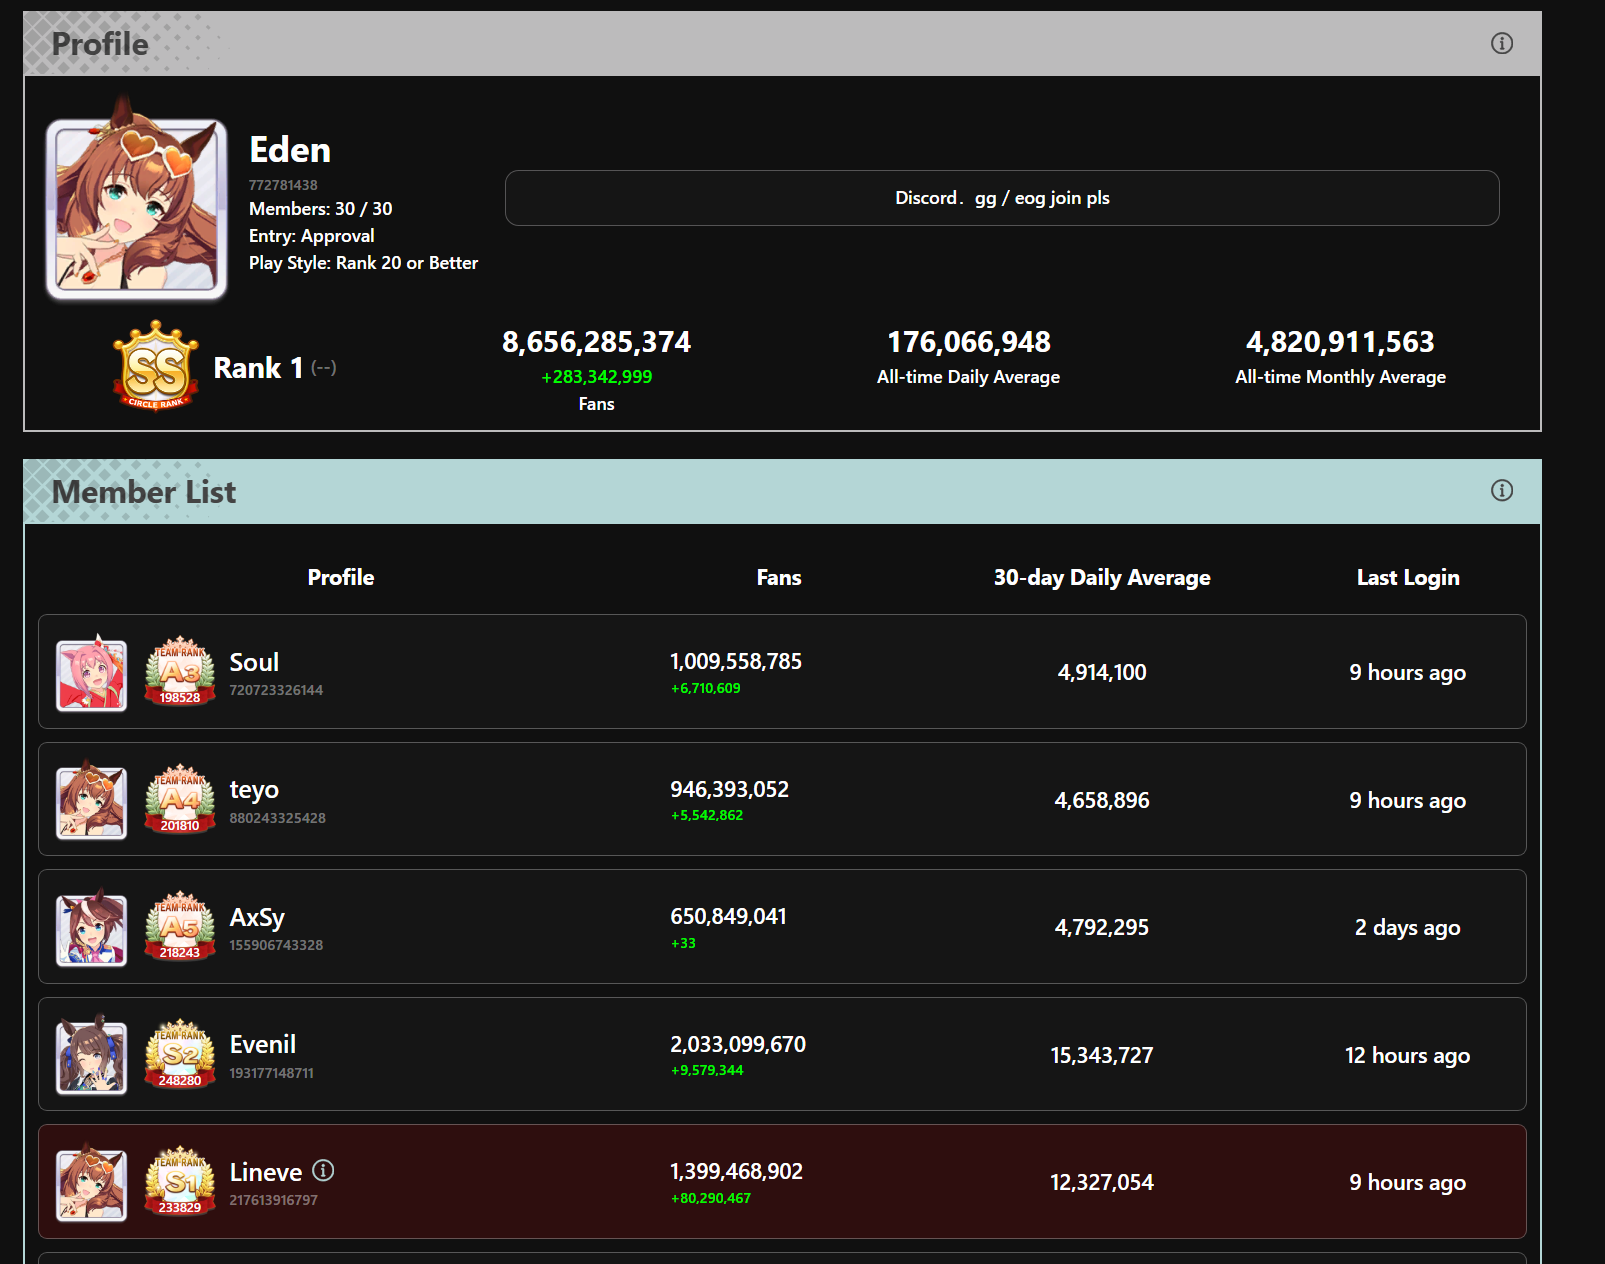The width and height of the screenshot is (1605, 1264).
Task: Open Lineve's profile avatar
Action: click(x=91, y=1185)
